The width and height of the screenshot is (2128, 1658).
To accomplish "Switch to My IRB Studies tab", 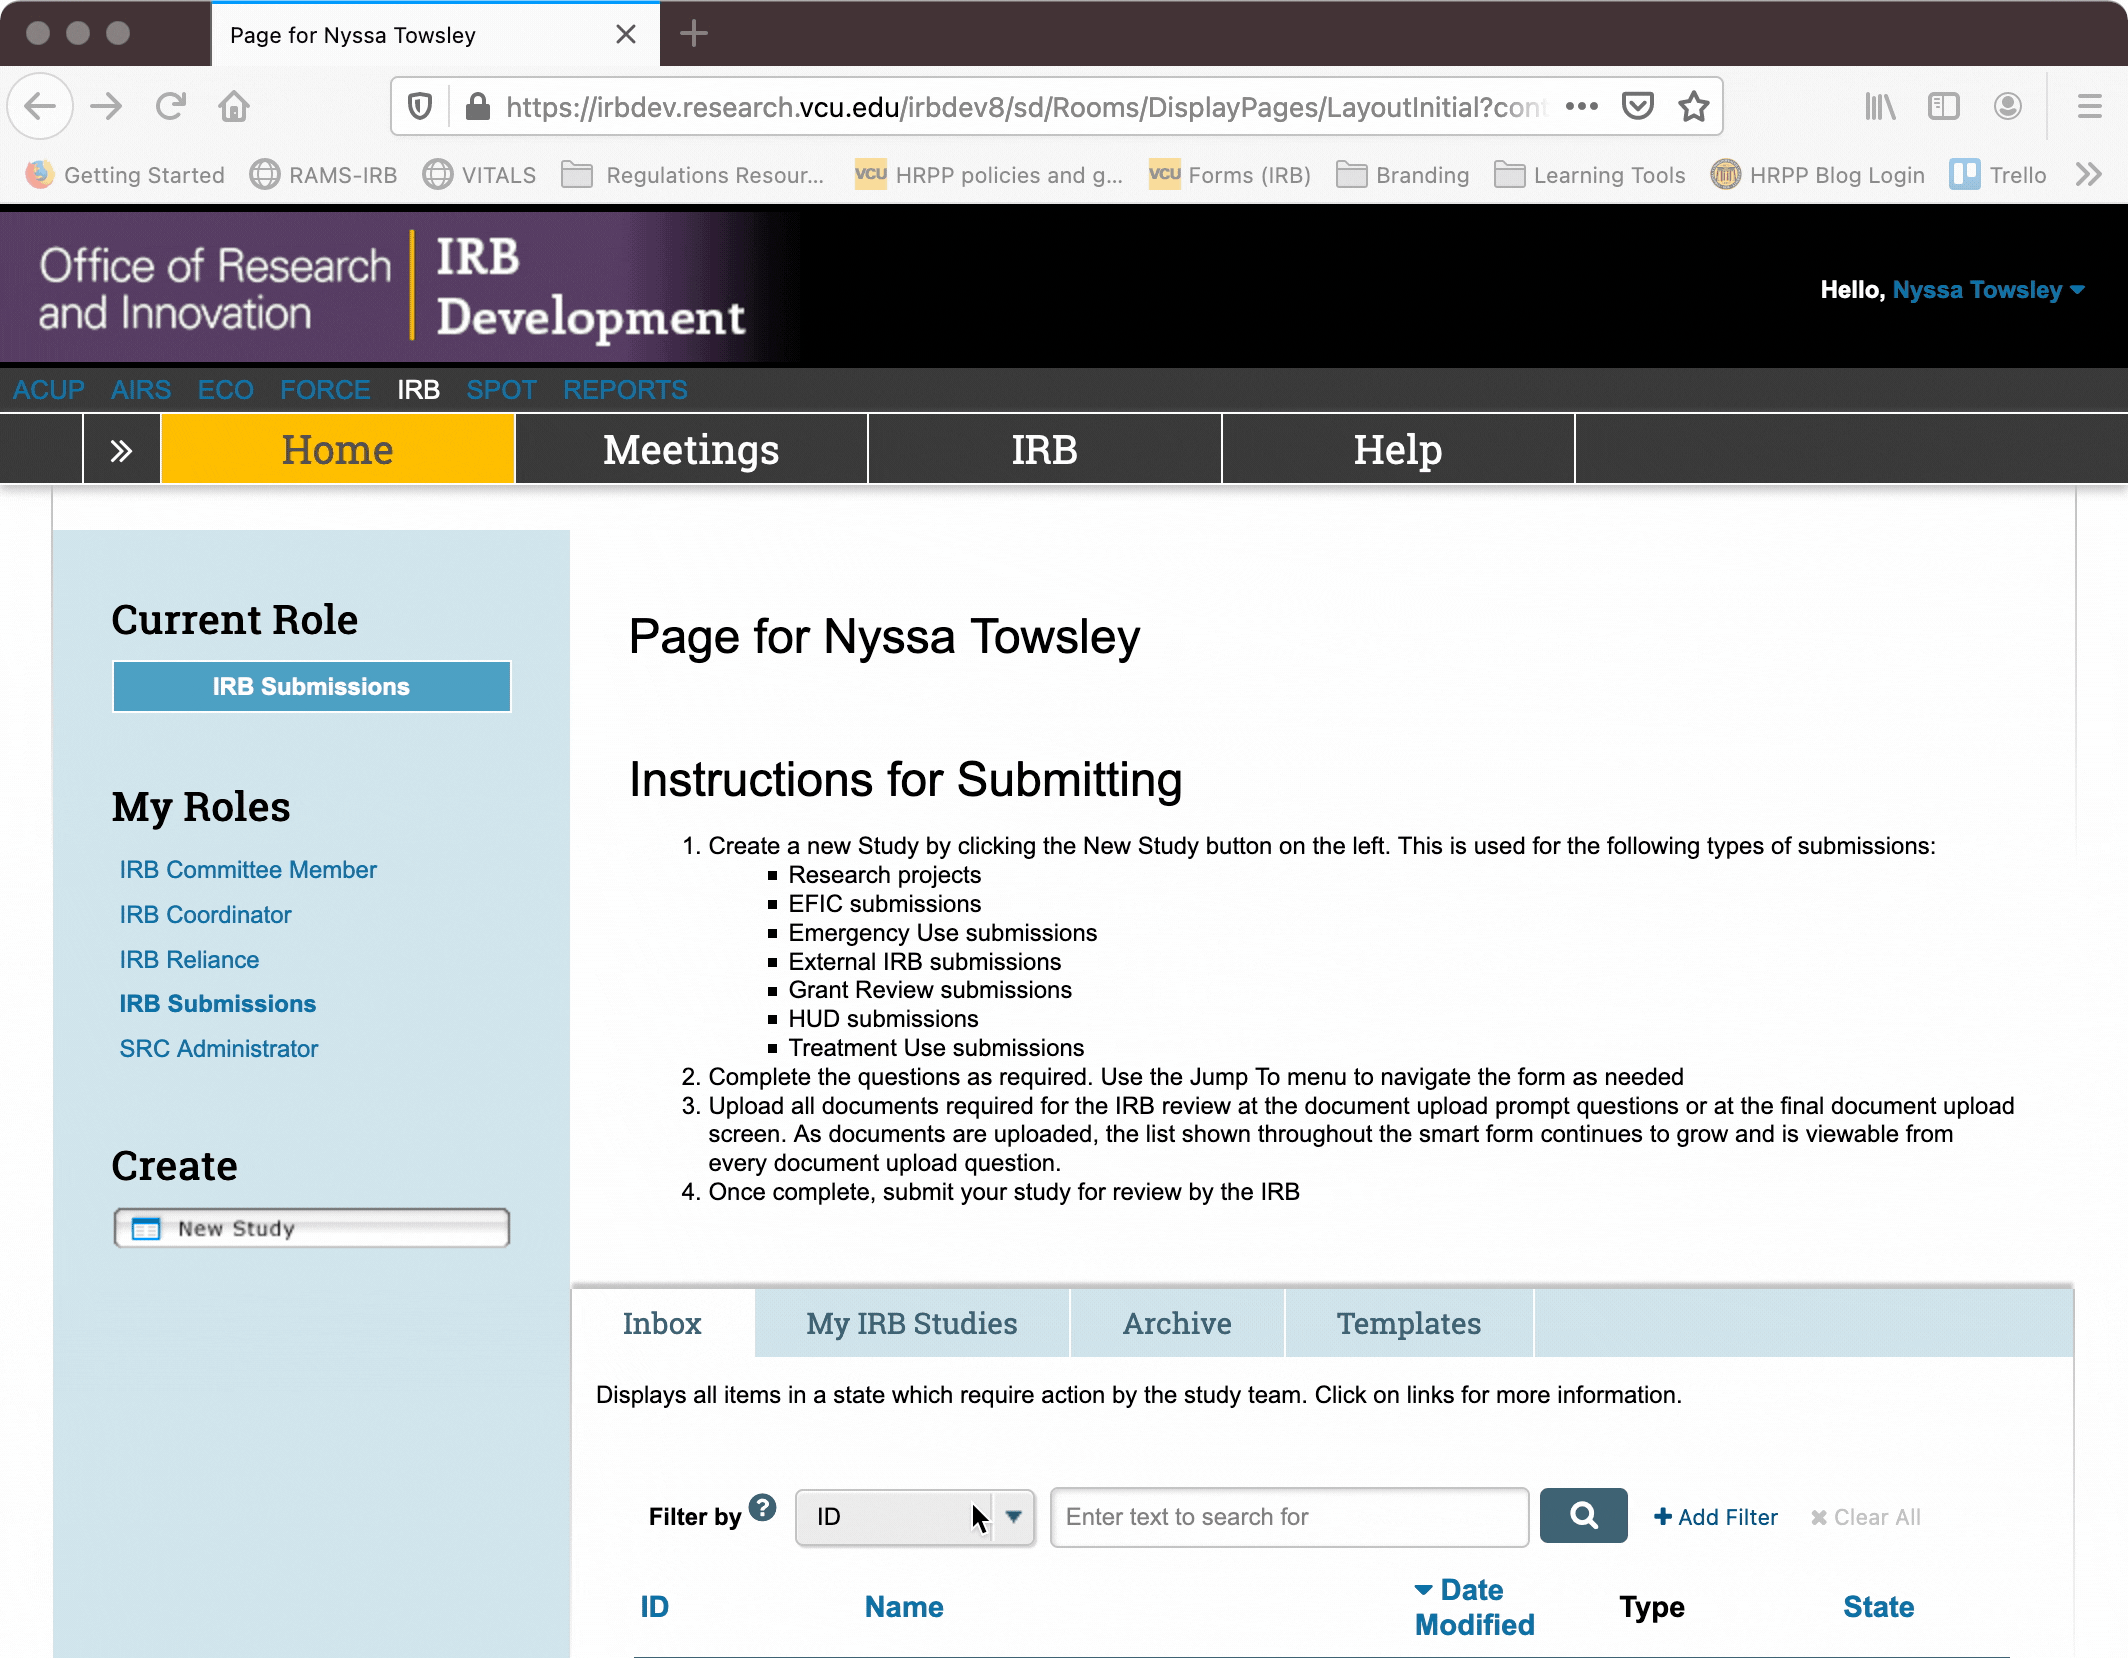I will click(x=911, y=1323).
